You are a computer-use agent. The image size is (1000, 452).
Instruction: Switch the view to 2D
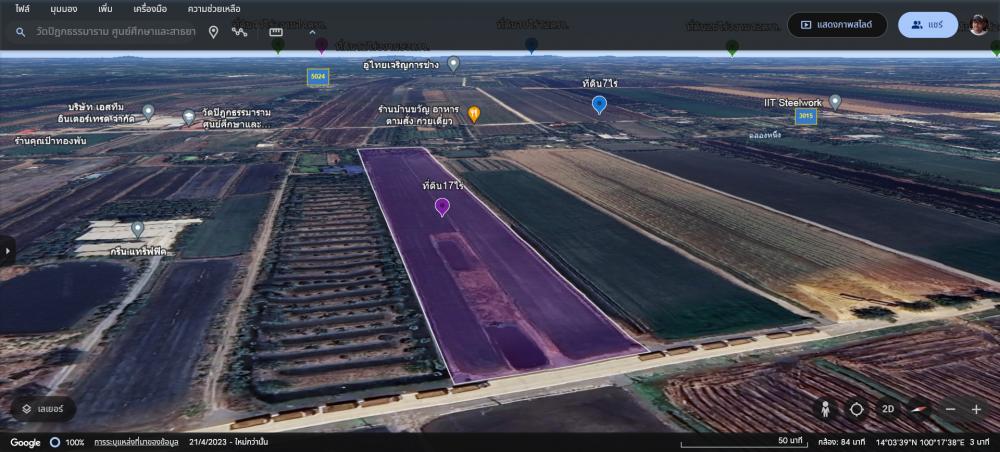coord(887,409)
